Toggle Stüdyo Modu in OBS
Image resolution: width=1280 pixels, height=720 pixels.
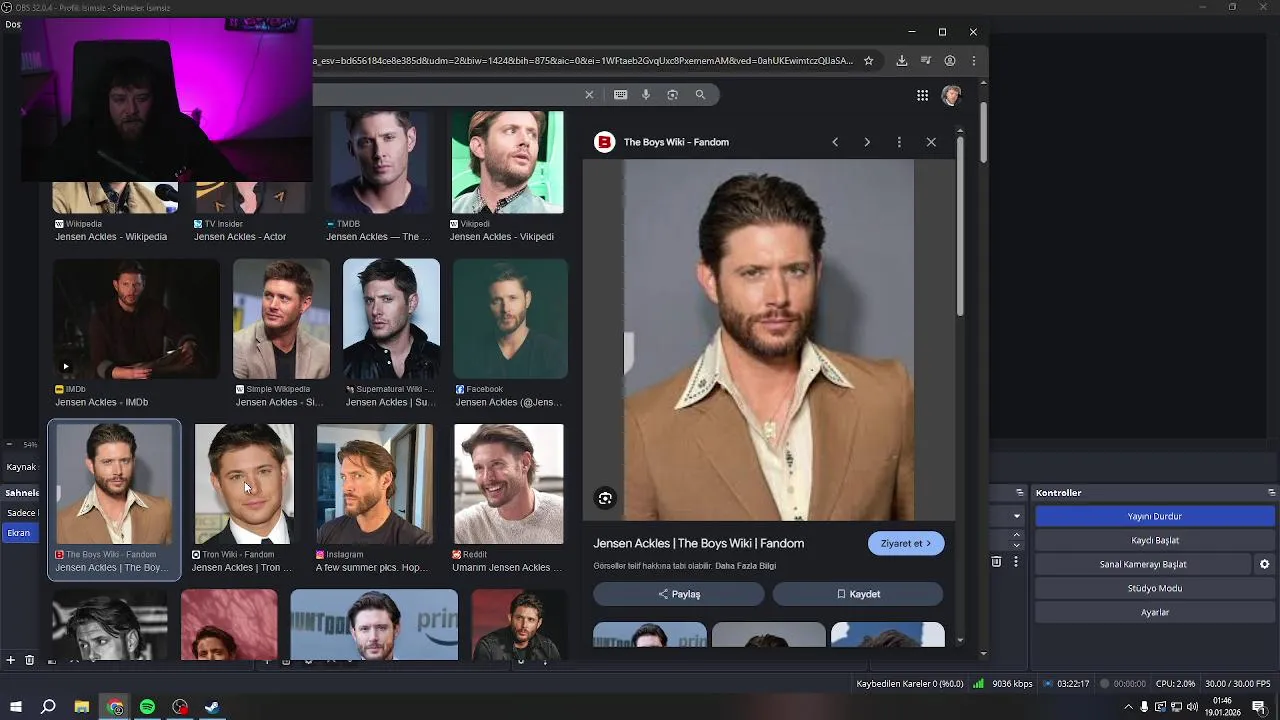pos(1155,588)
